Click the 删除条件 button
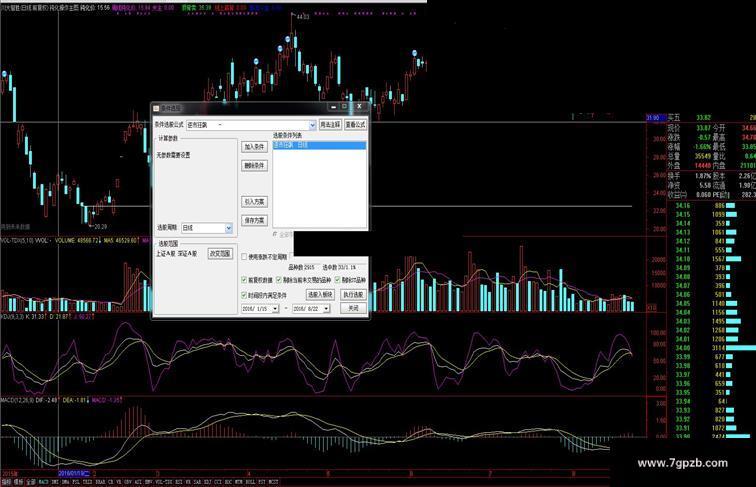 click(x=254, y=166)
